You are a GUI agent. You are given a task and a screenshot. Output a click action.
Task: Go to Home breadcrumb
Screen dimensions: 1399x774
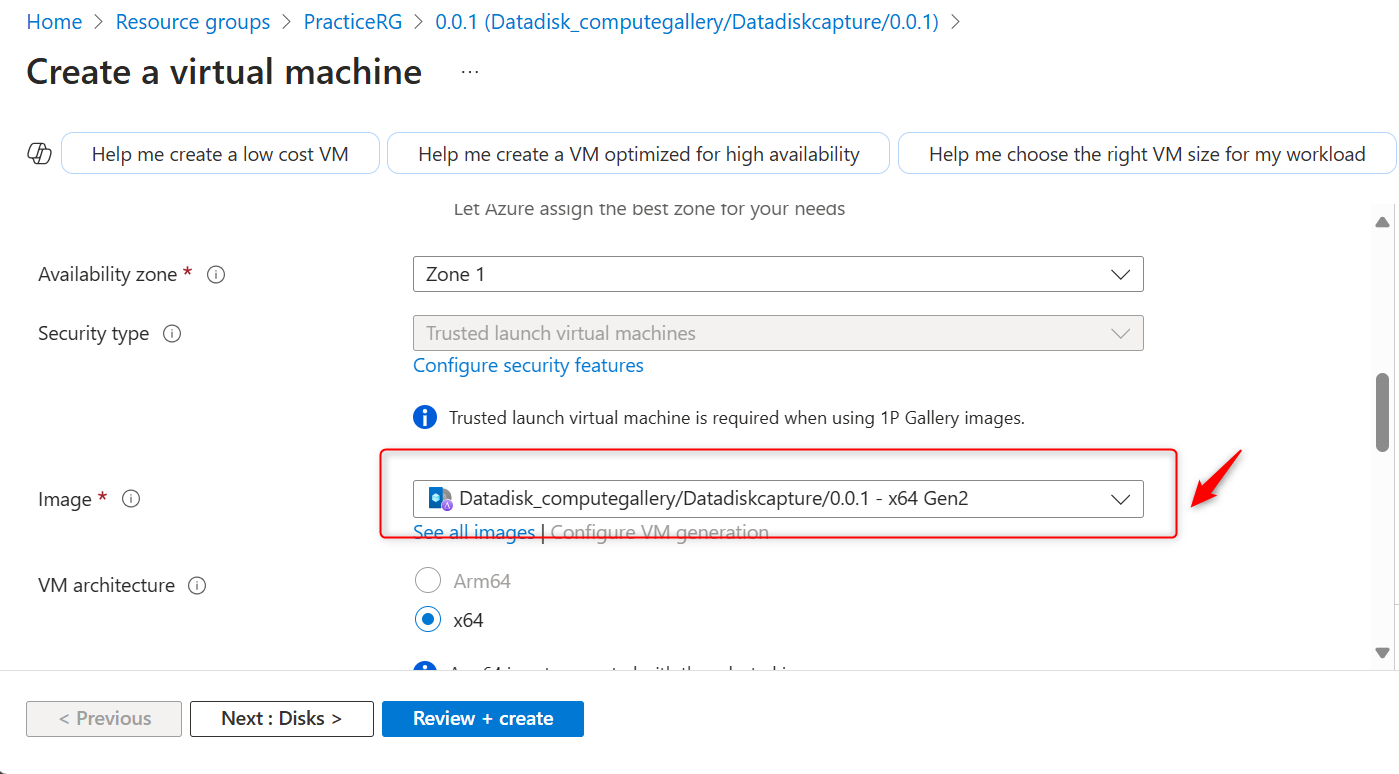[x=54, y=22]
